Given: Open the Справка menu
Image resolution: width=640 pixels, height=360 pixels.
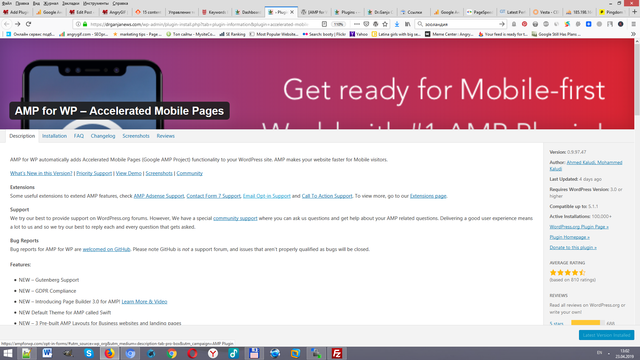Looking at the screenshot, I should 120,3.
